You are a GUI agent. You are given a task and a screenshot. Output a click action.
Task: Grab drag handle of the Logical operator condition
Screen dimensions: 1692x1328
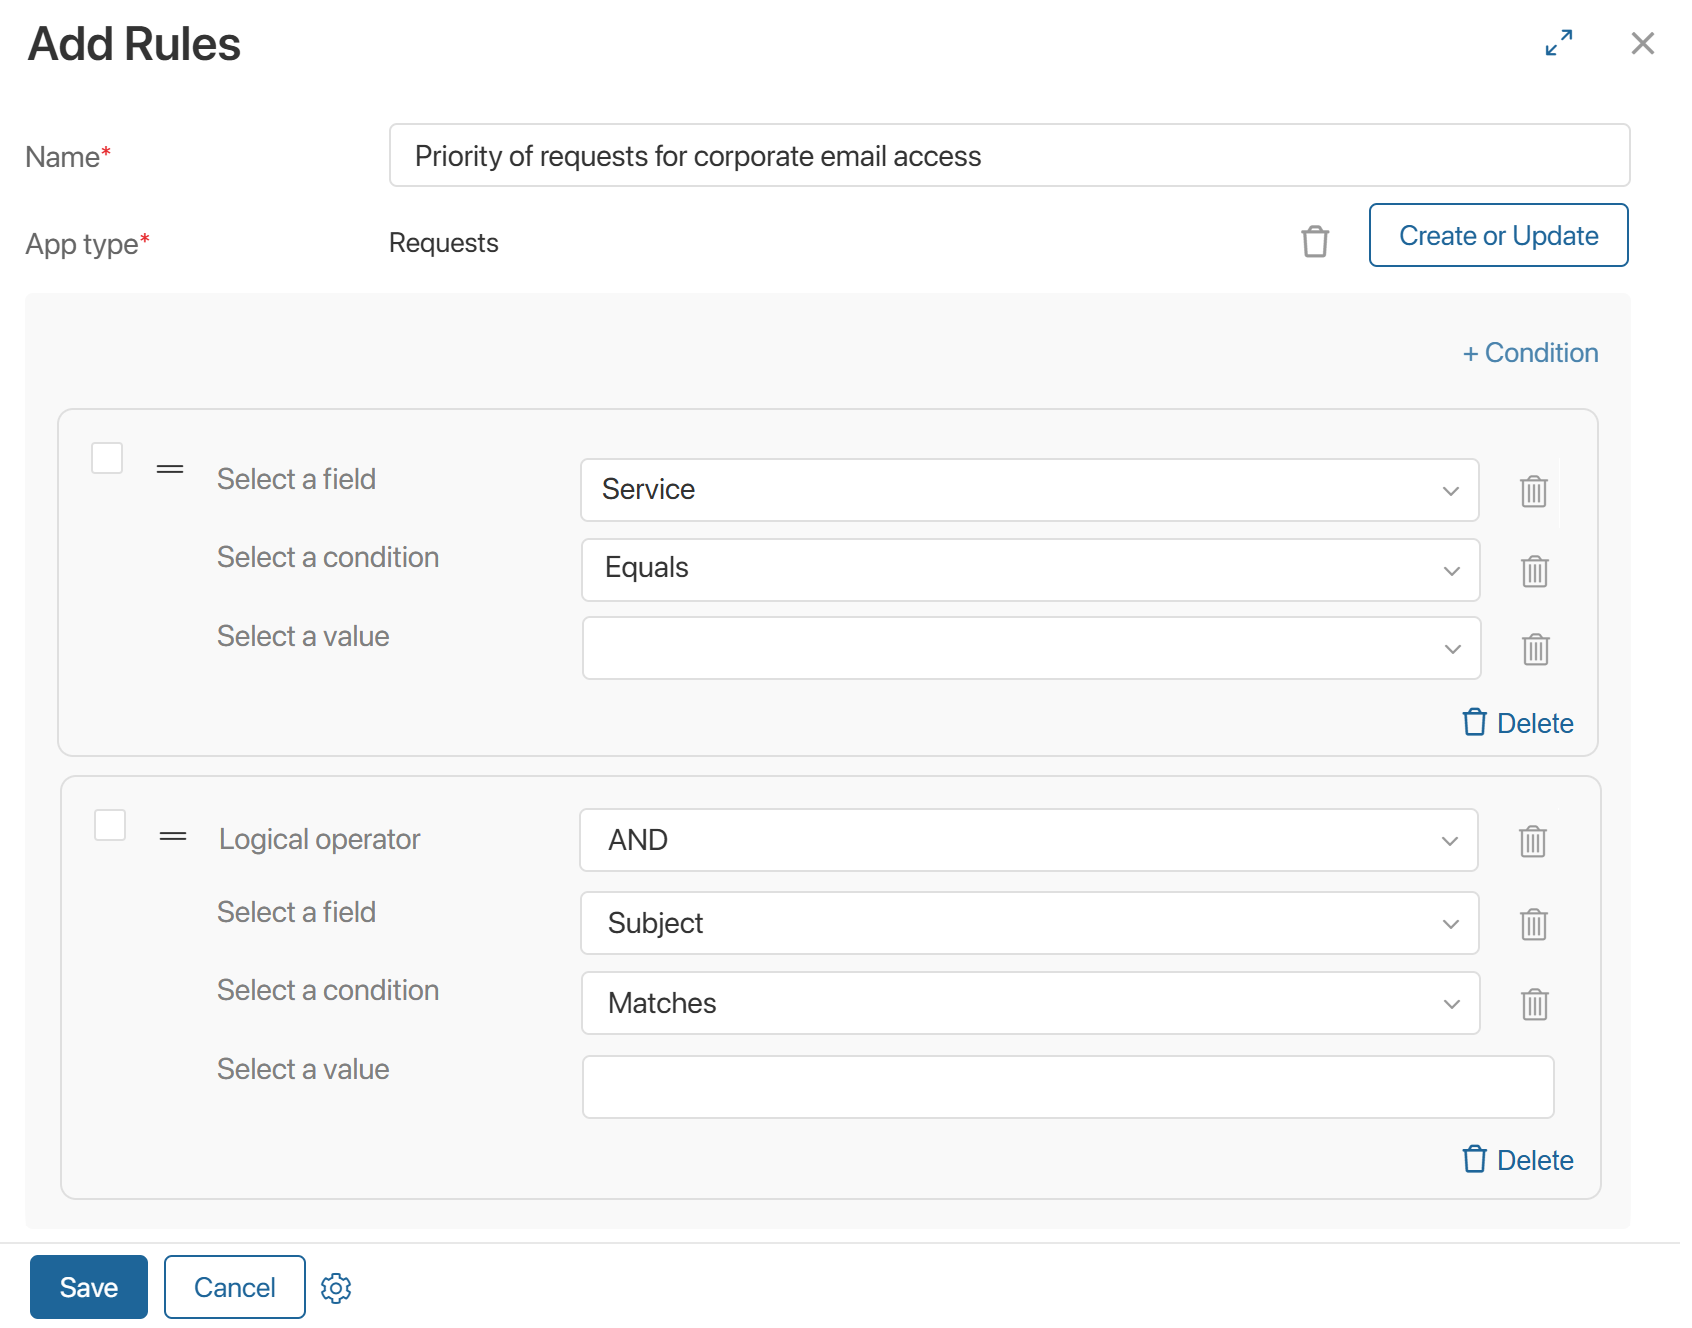click(173, 836)
